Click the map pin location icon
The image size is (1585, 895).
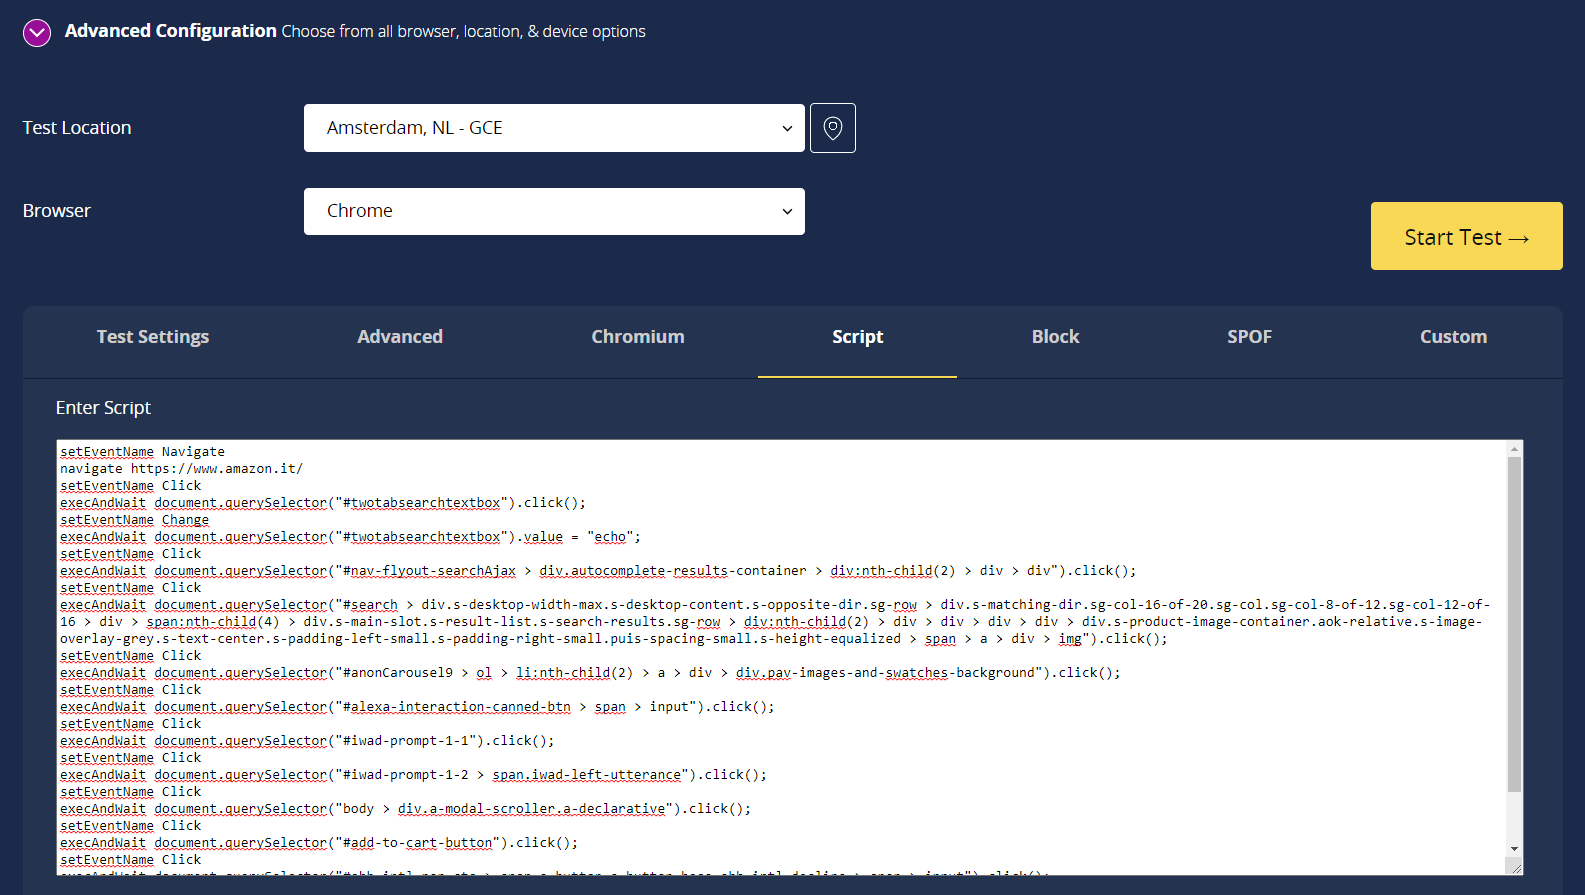pos(833,128)
